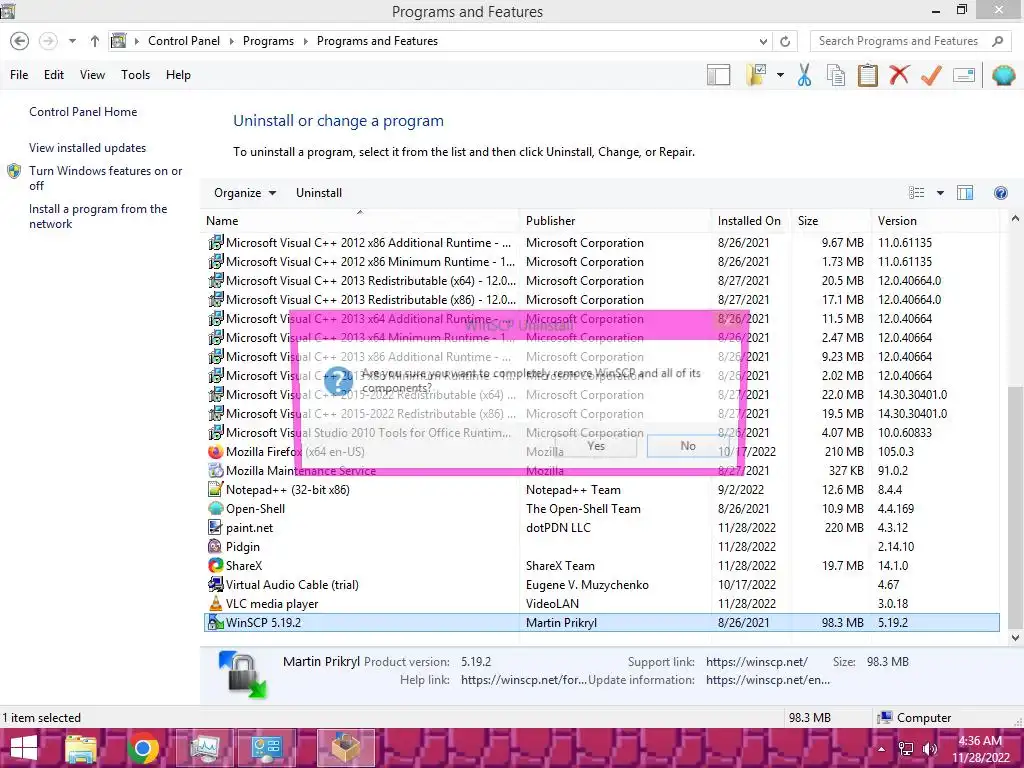This screenshot has height=768, width=1024.
Task: Click the list scrollbar up arrow
Action: click(1015, 219)
